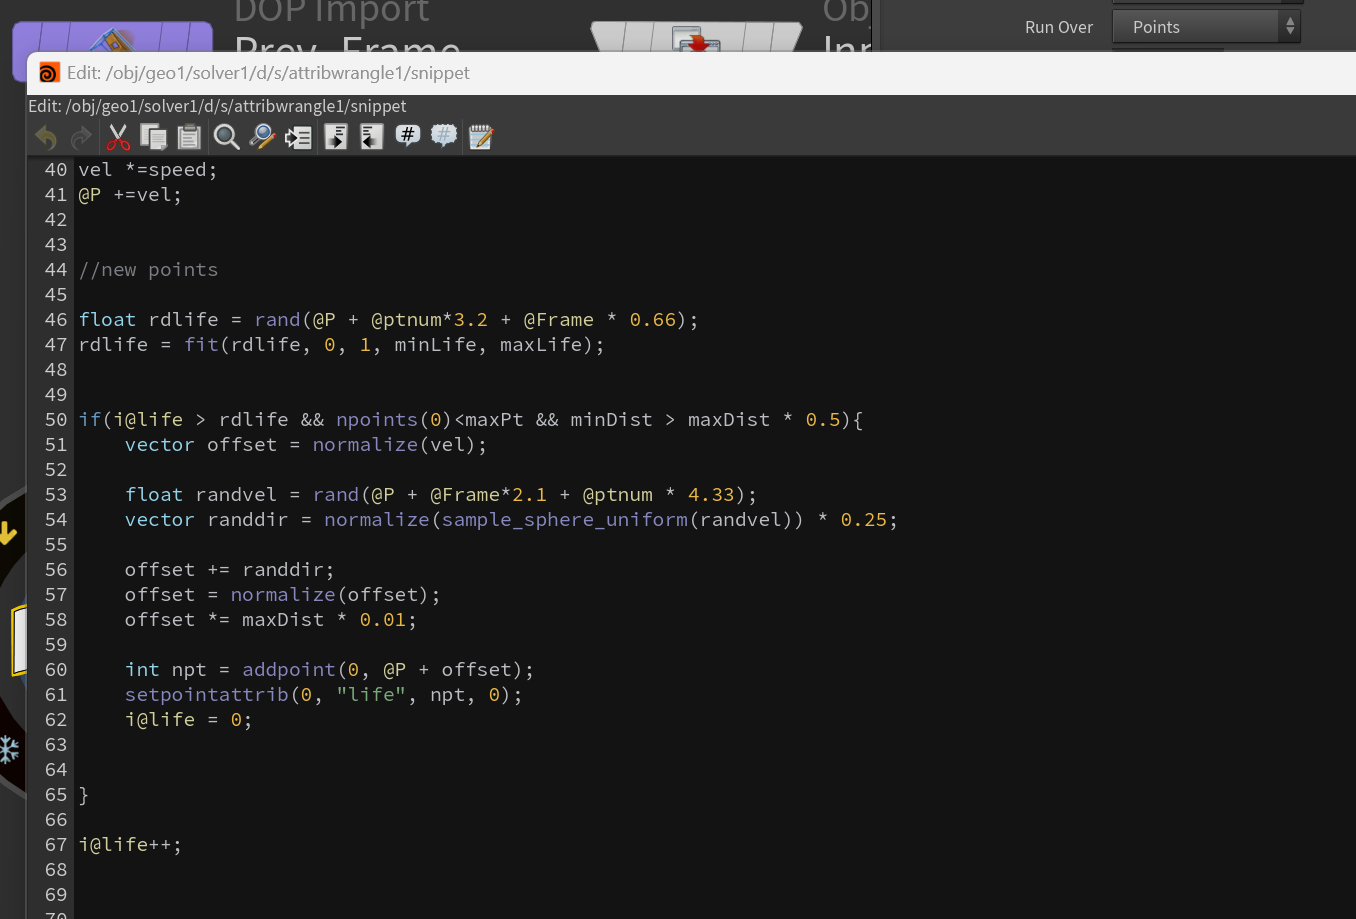Screen dimensions: 1356x919
Task: Click the Houdini logo in editor title bar
Action: [x=49, y=73]
